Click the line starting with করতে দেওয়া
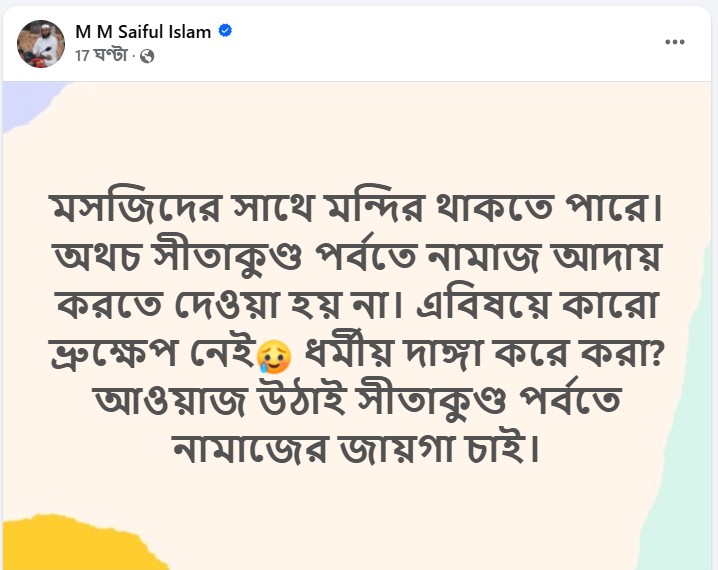 pyautogui.click(x=358, y=305)
